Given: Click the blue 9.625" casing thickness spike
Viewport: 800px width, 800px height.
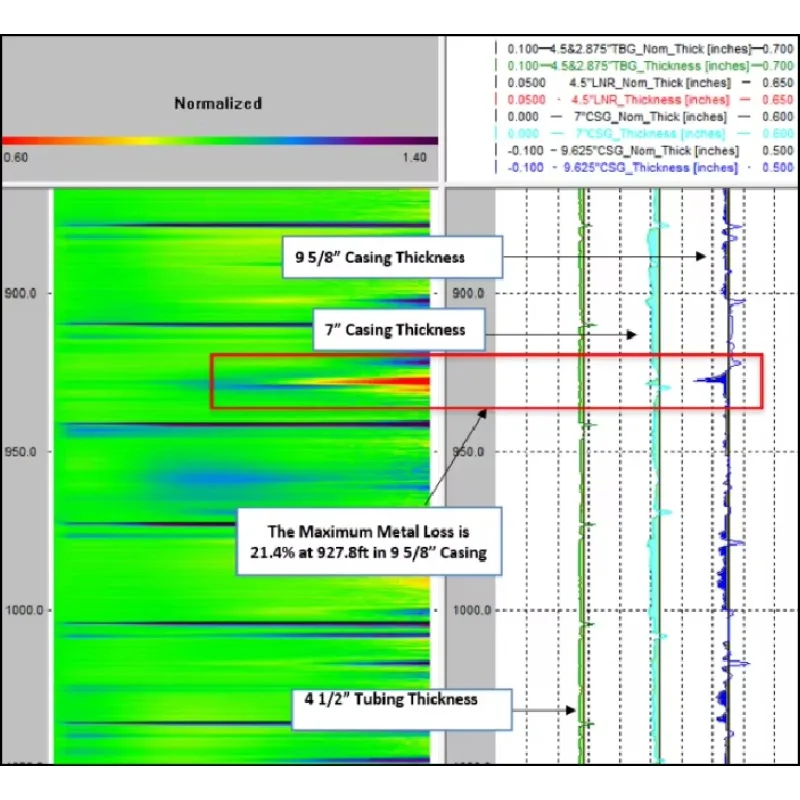Looking at the screenshot, I should click(x=712, y=380).
